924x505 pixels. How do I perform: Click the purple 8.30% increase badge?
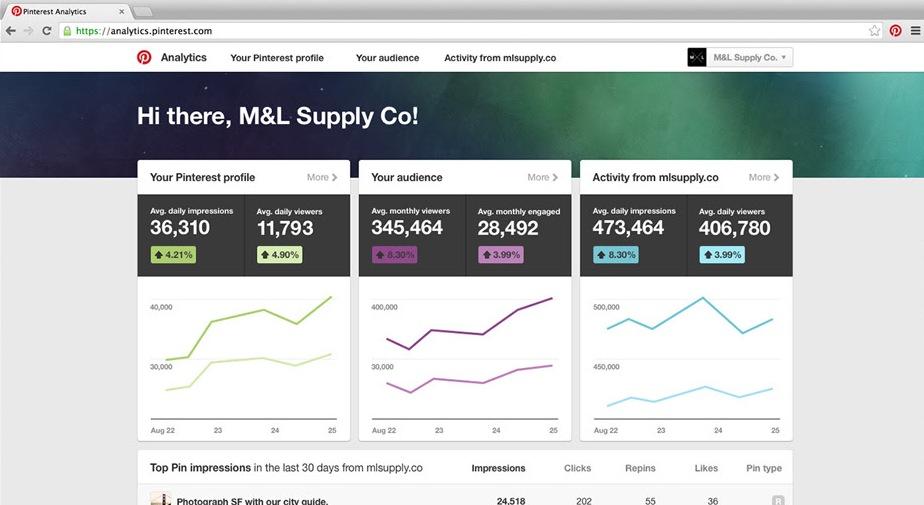394,255
